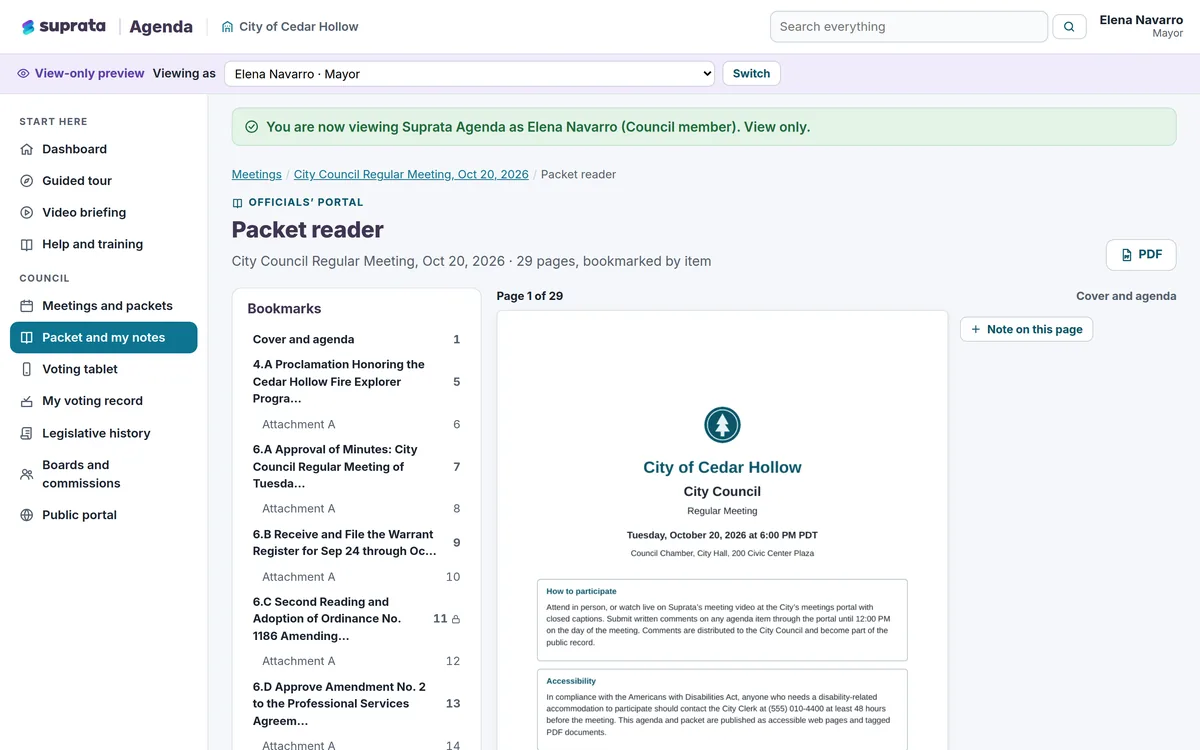Click the City of Cedar Hollow building icon
This screenshot has width=1200, height=750.
point(227,27)
